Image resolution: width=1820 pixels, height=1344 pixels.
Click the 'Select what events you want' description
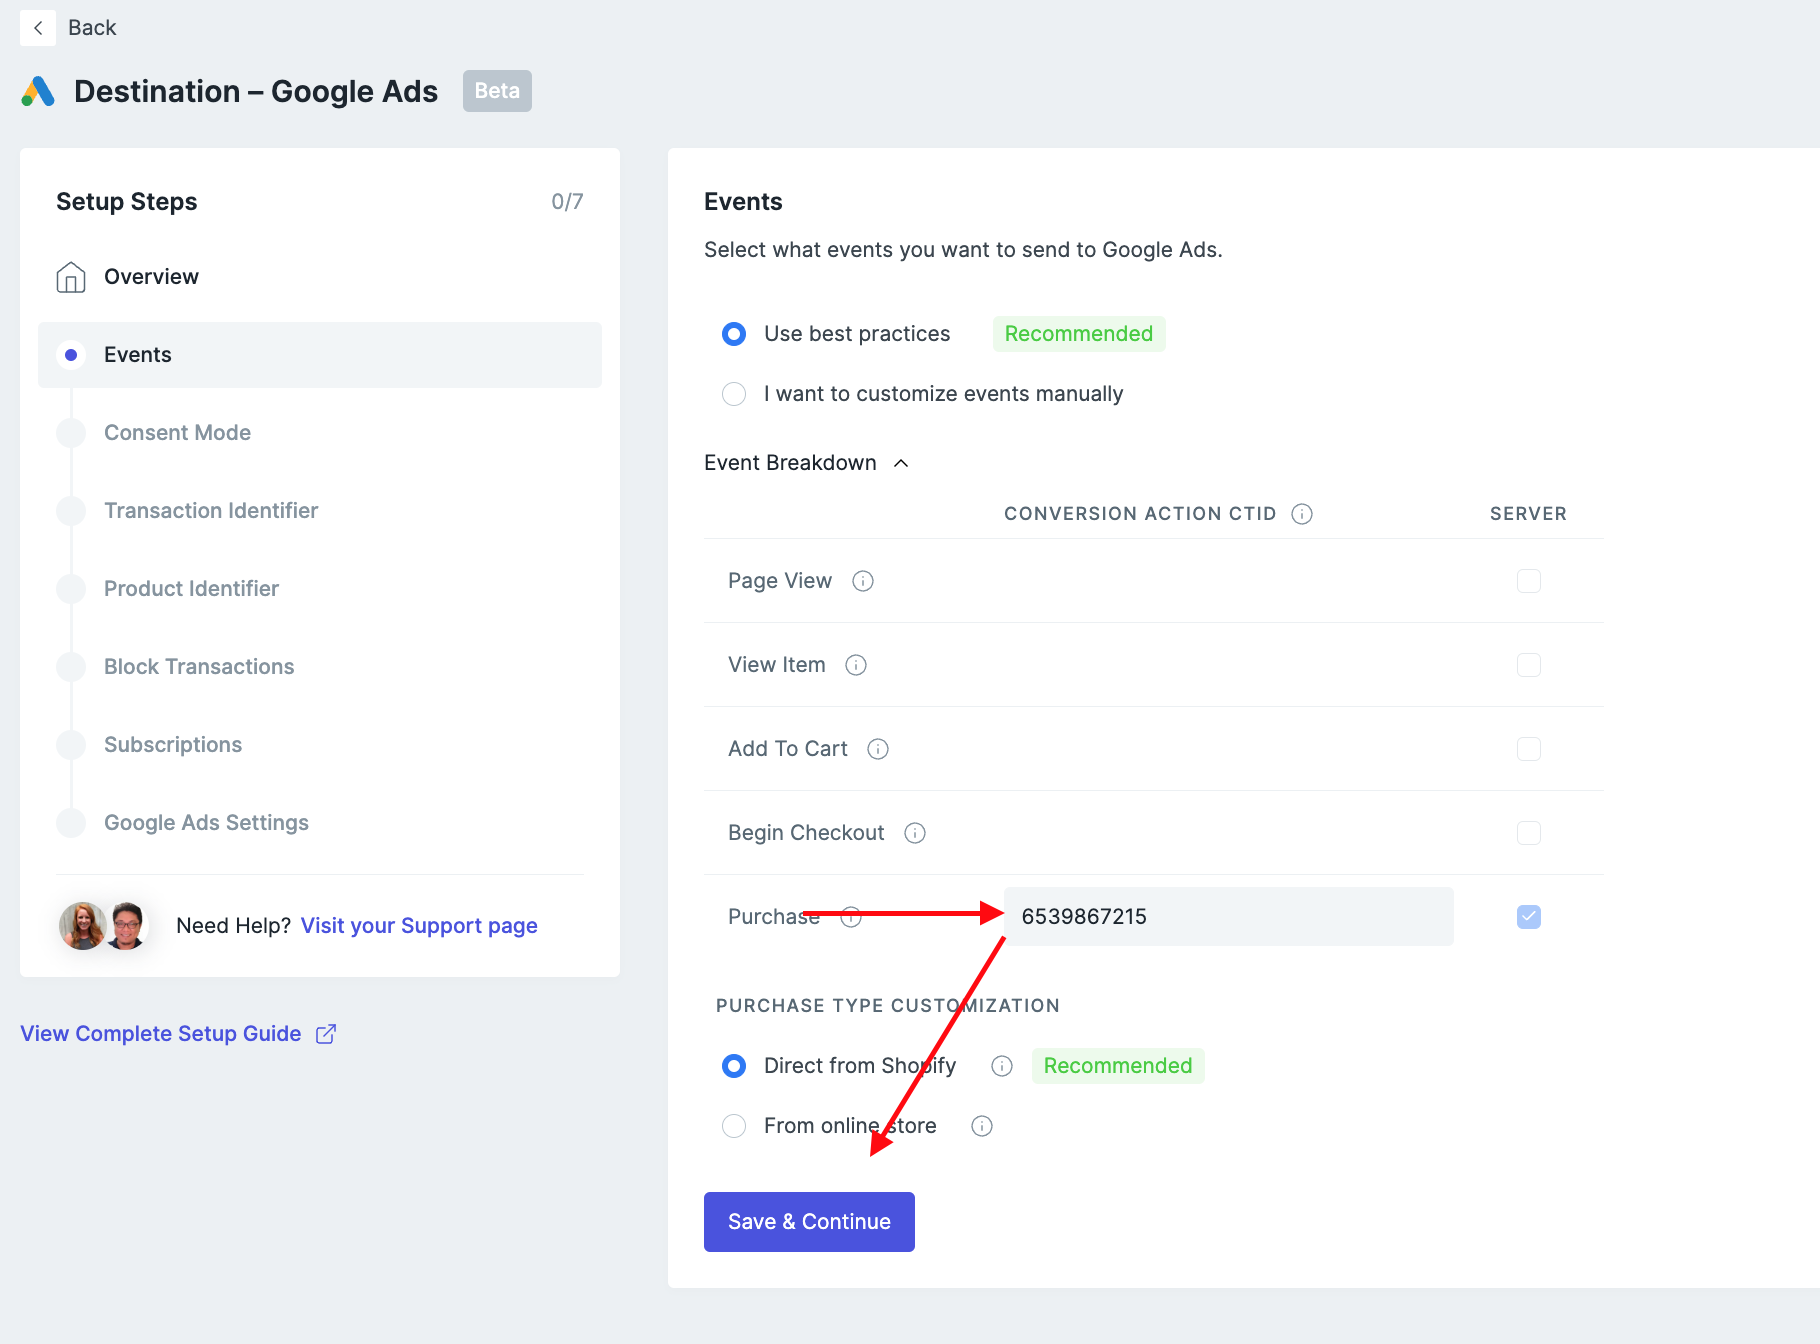point(963,250)
